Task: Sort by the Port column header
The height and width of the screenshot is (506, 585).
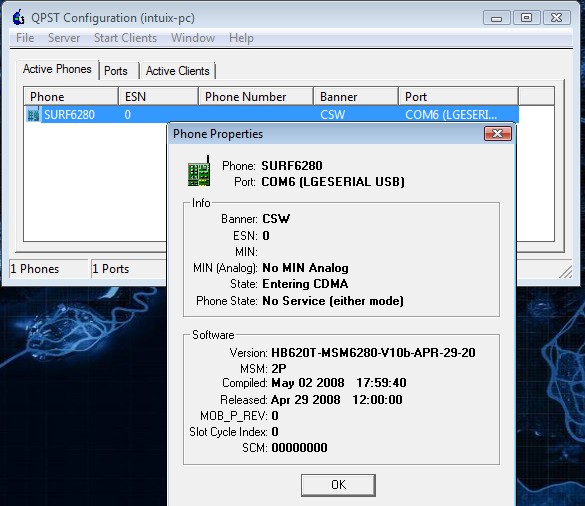Action: [x=459, y=97]
